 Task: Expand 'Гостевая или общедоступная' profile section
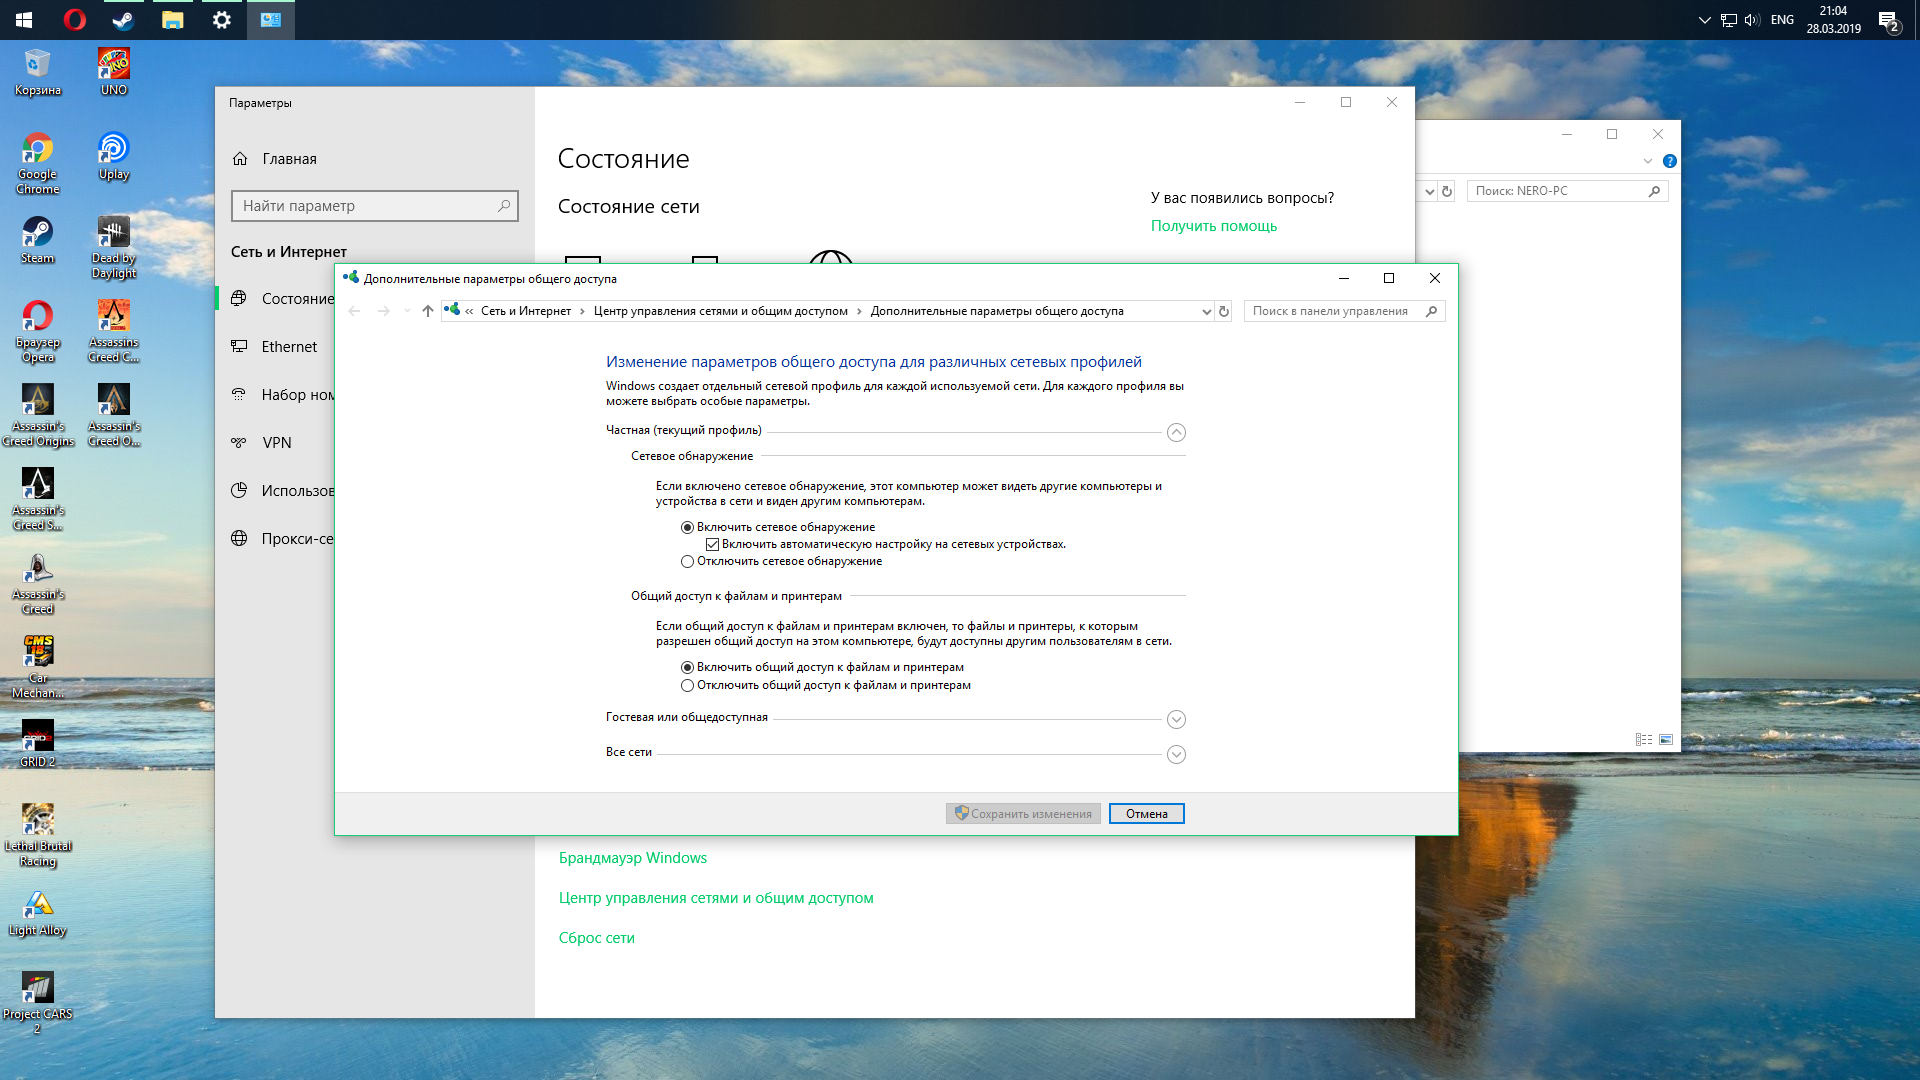click(1176, 720)
